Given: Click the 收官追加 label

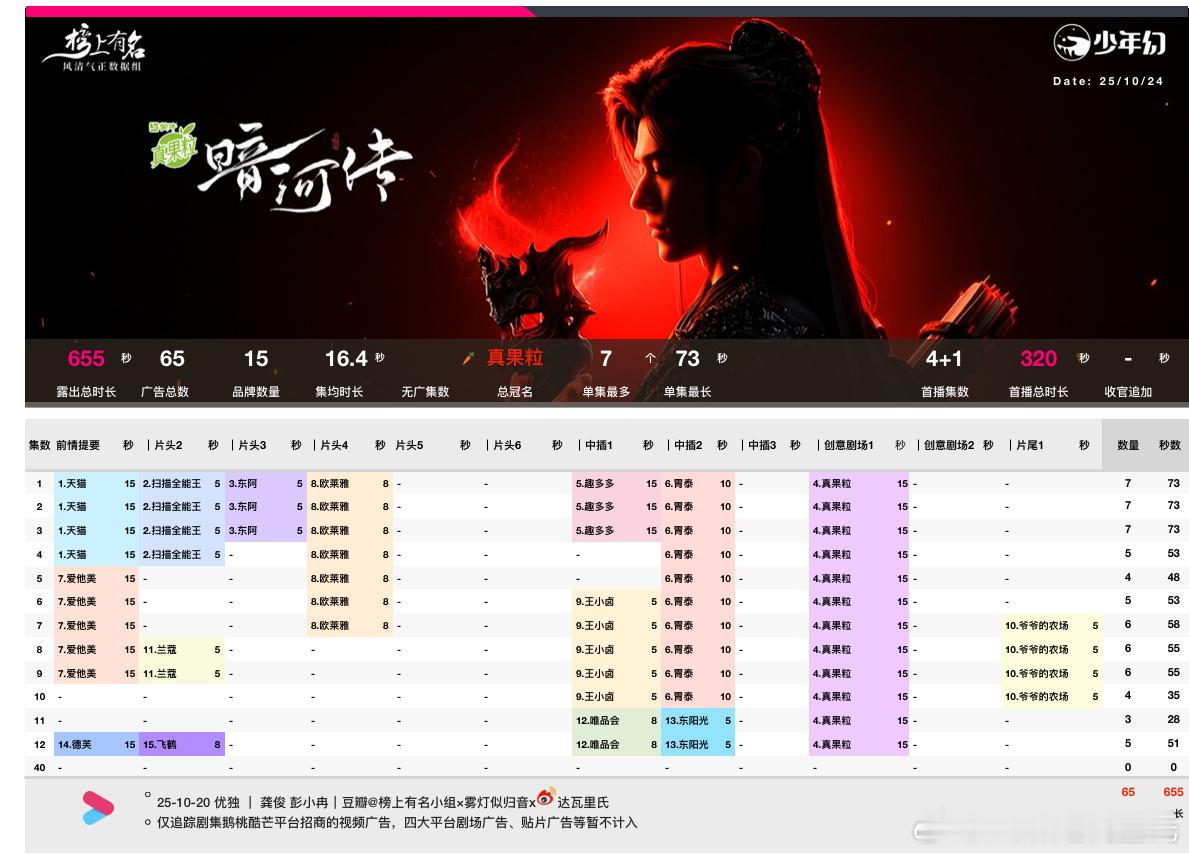Looking at the screenshot, I should pos(1128,392).
